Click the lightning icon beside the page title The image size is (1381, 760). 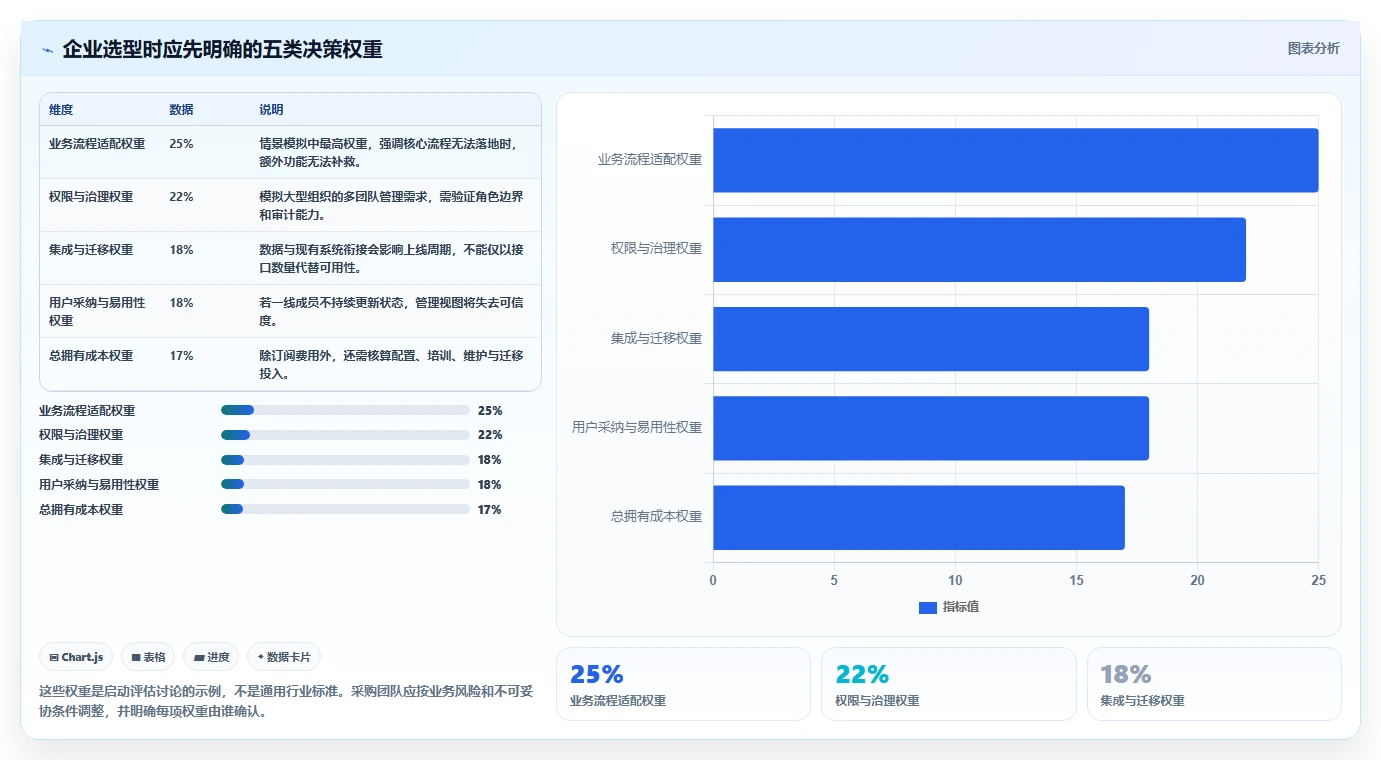click(47, 50)
